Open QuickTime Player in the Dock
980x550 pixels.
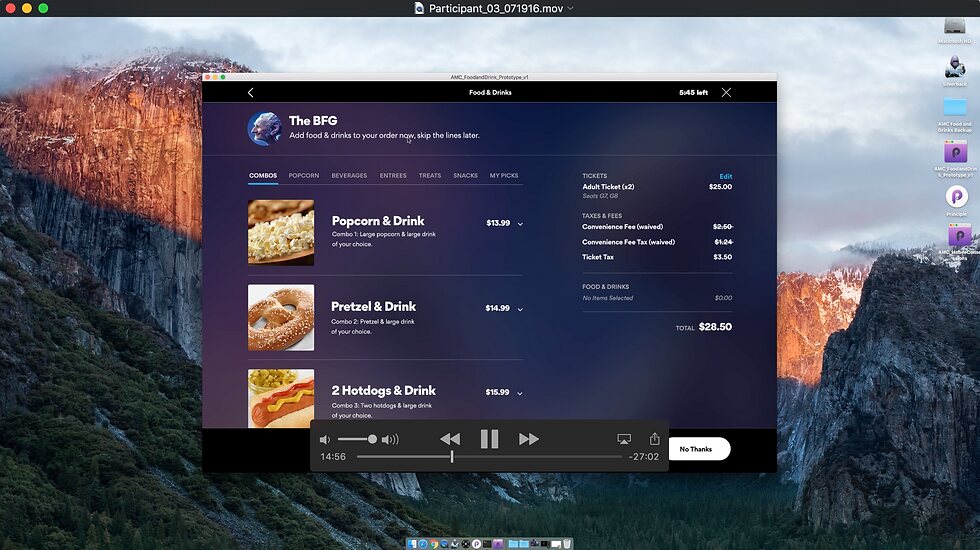tap(444, 544)
